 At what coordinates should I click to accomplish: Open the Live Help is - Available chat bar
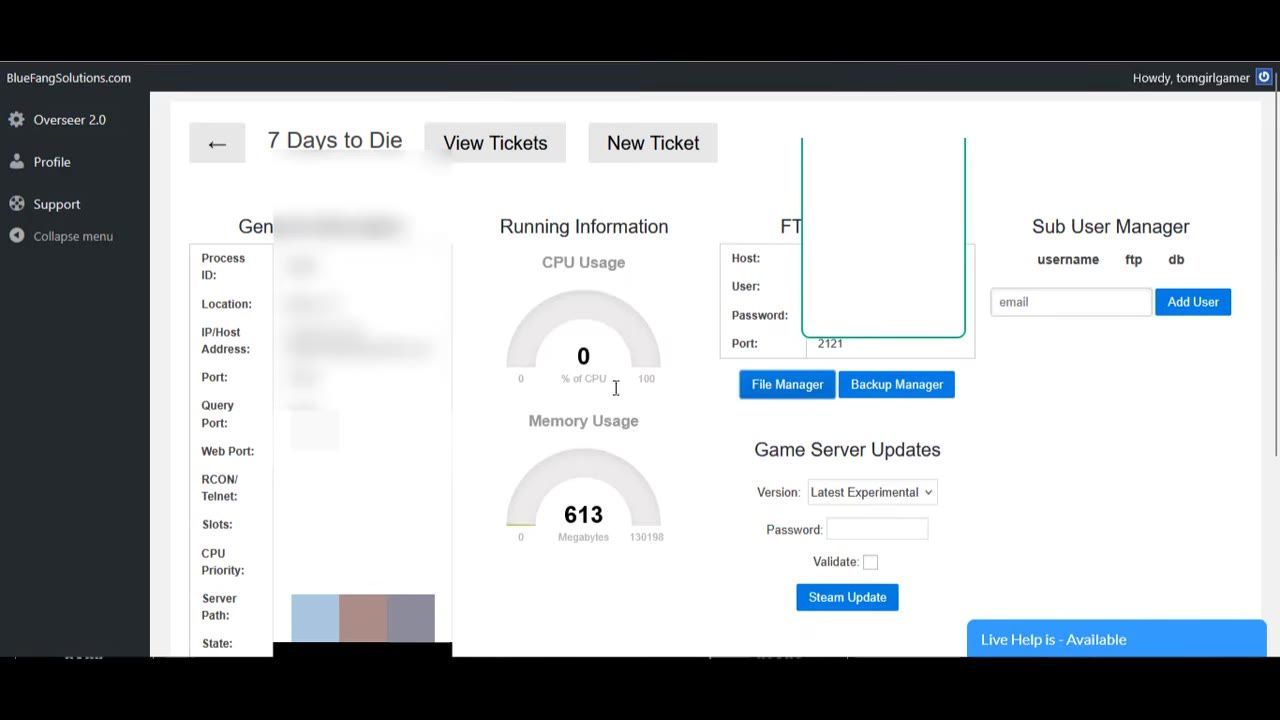[1117, 639]
